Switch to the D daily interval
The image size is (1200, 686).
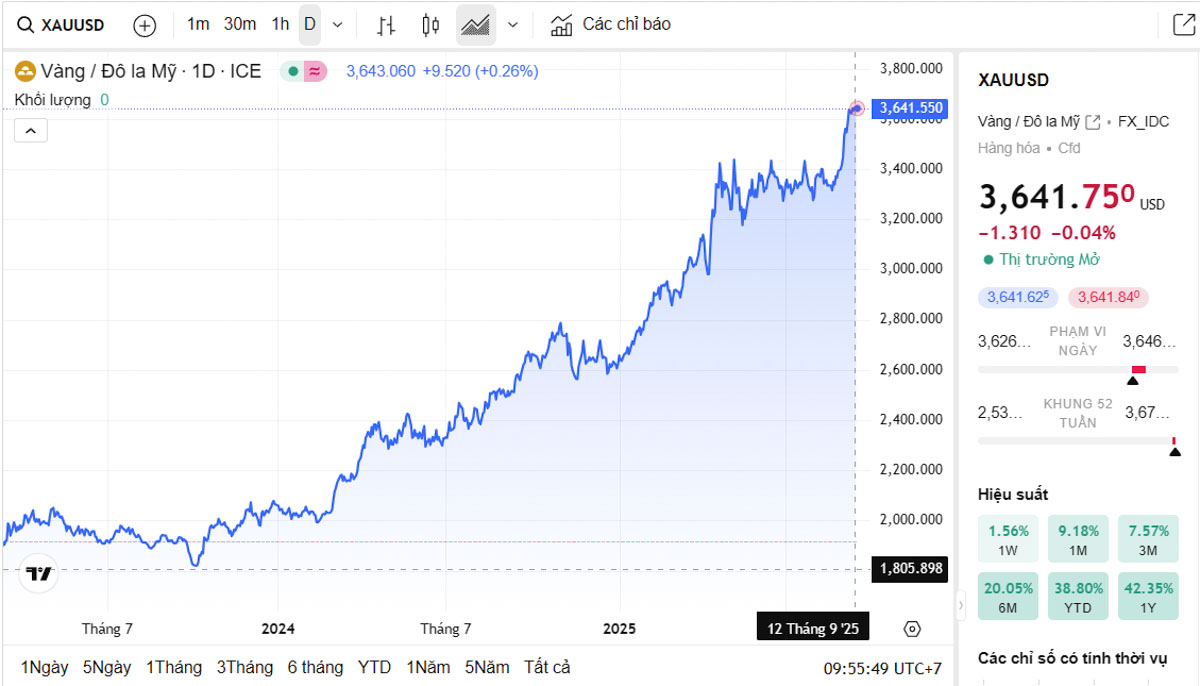(310, 24)
